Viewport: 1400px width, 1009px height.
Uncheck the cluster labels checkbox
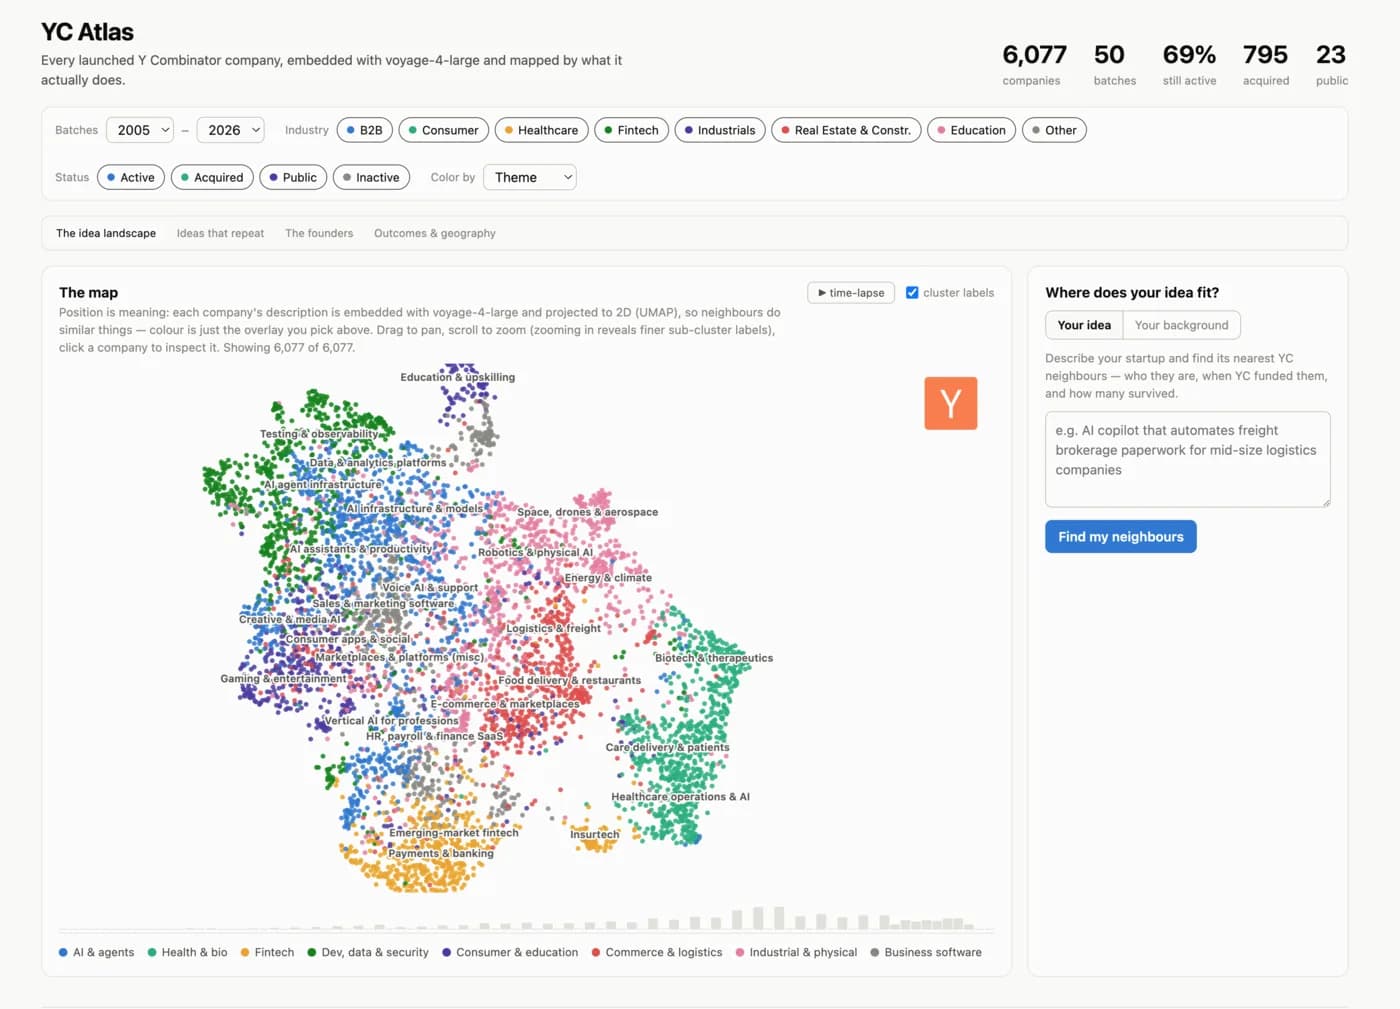click(912, 293)
